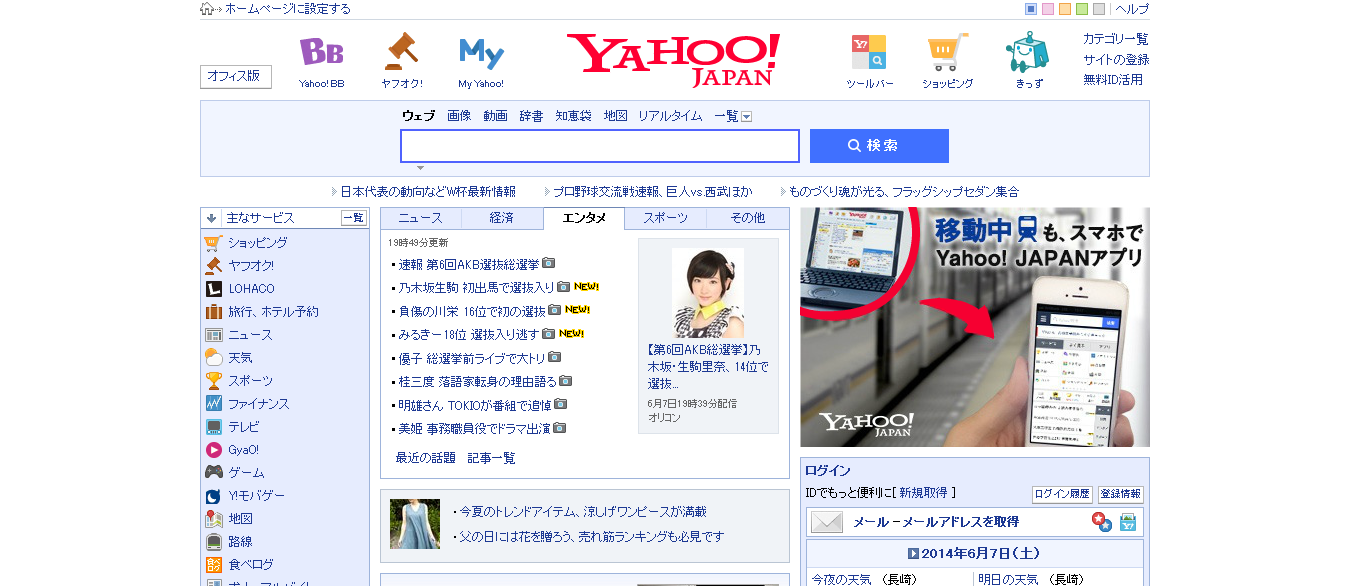Screen dimensions: 1349x586
Task: Open 地図 in the services sidebar
Action: click(240, 519)
